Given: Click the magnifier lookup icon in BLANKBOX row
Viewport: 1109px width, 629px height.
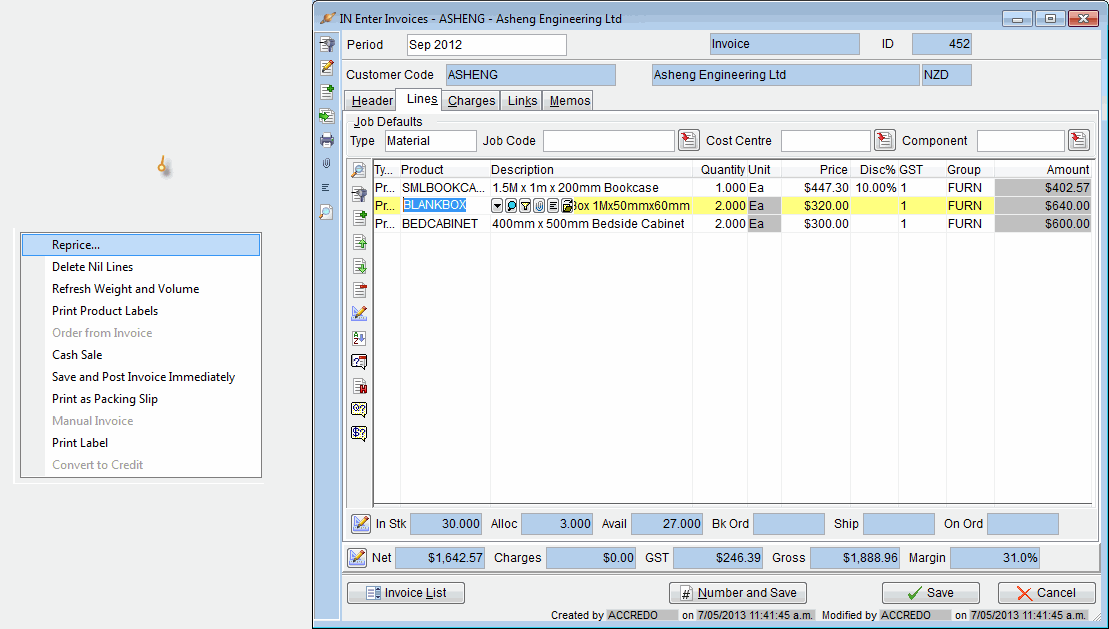Looking at the screenshot, I should (x=511, y=206).
